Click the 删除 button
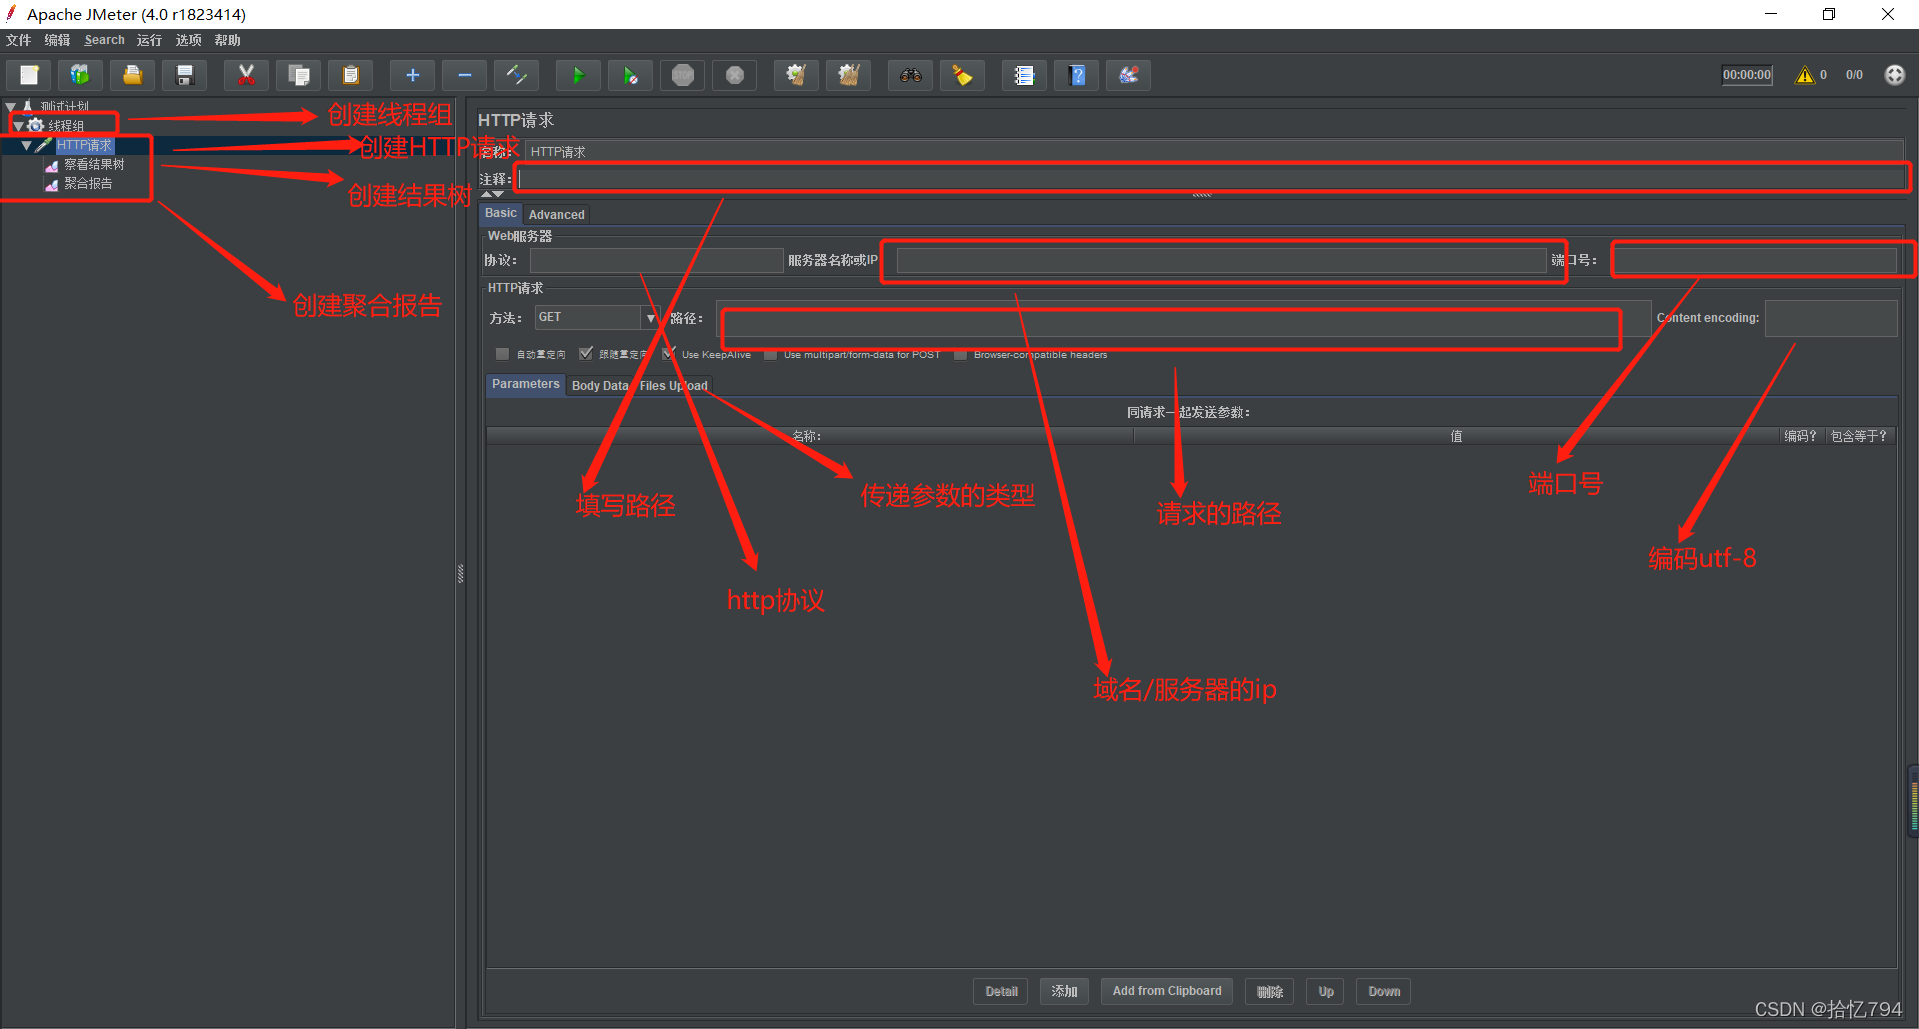Viewport: 1919px width, 1029px height. [1270, 991]
